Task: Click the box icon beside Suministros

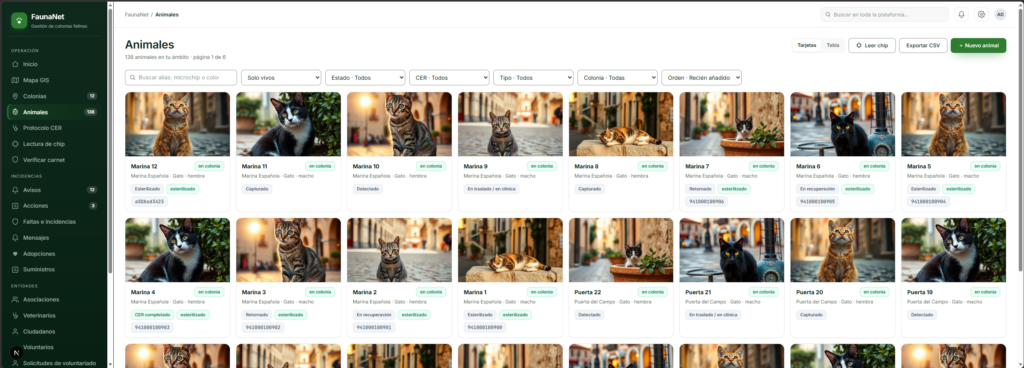Action: click(16, 269)
